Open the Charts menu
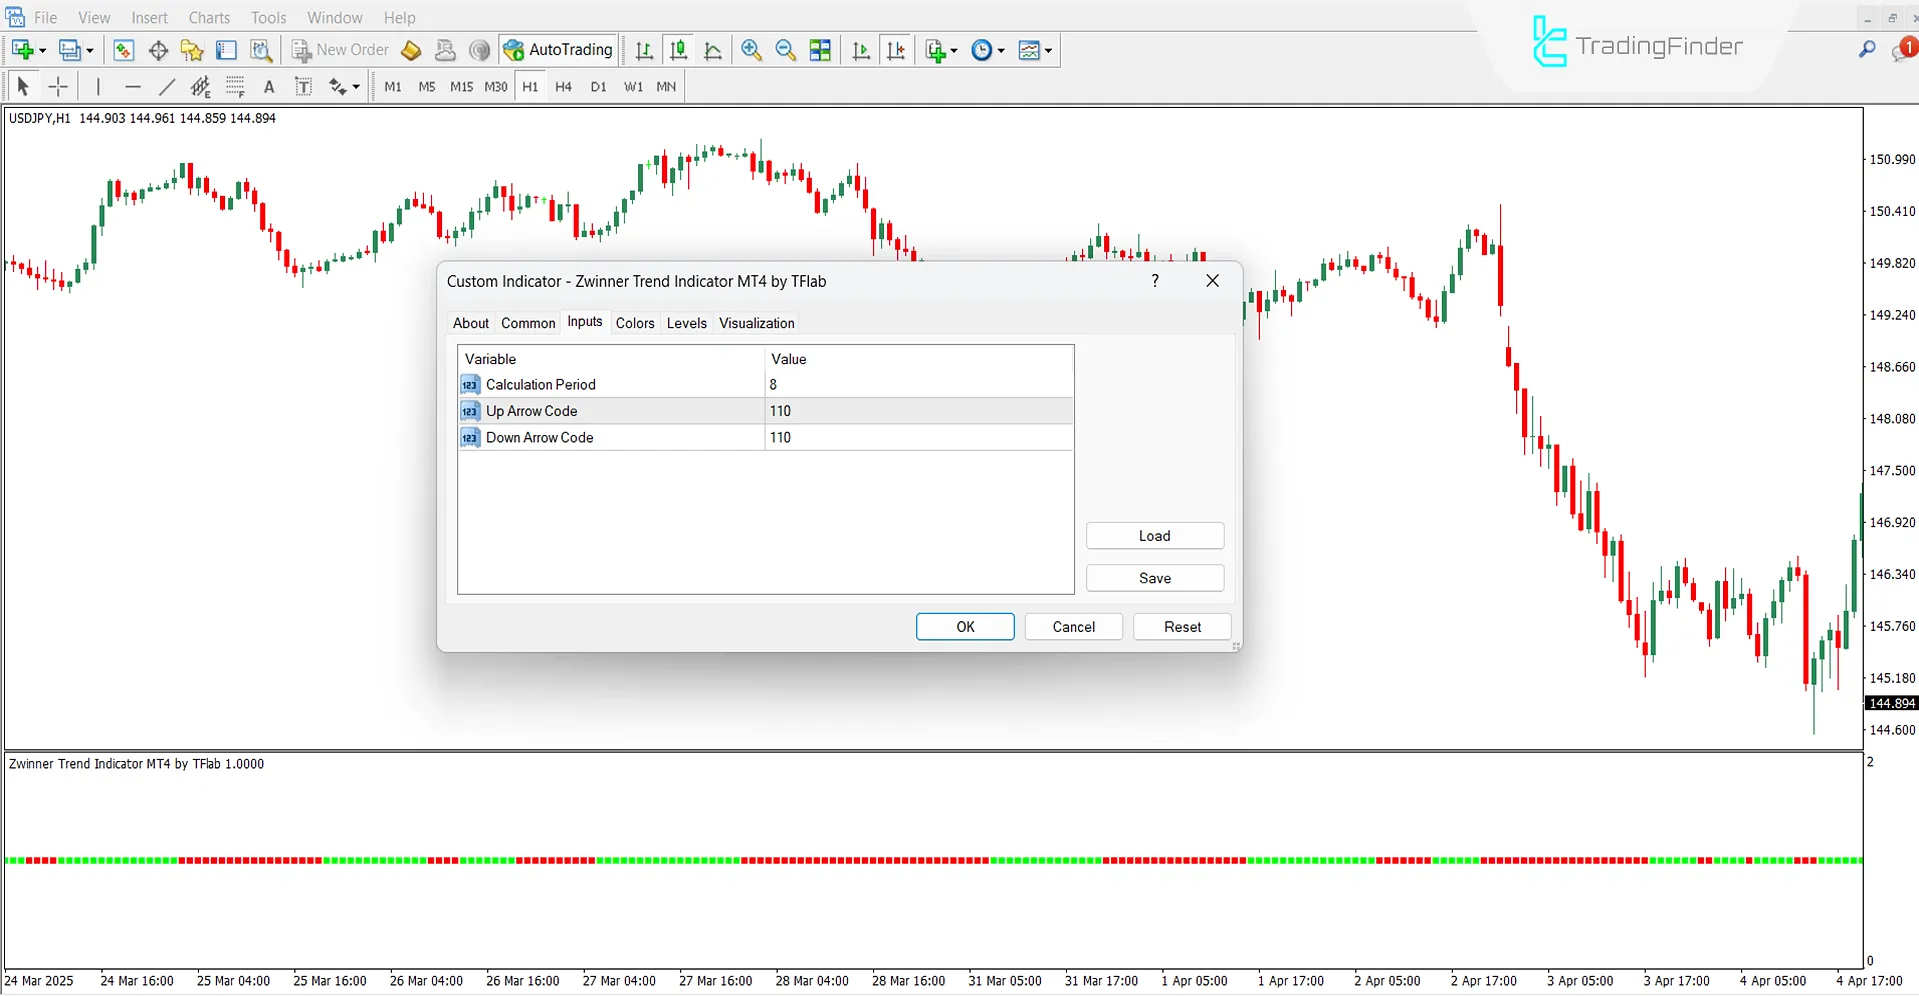 click(208, 17)
